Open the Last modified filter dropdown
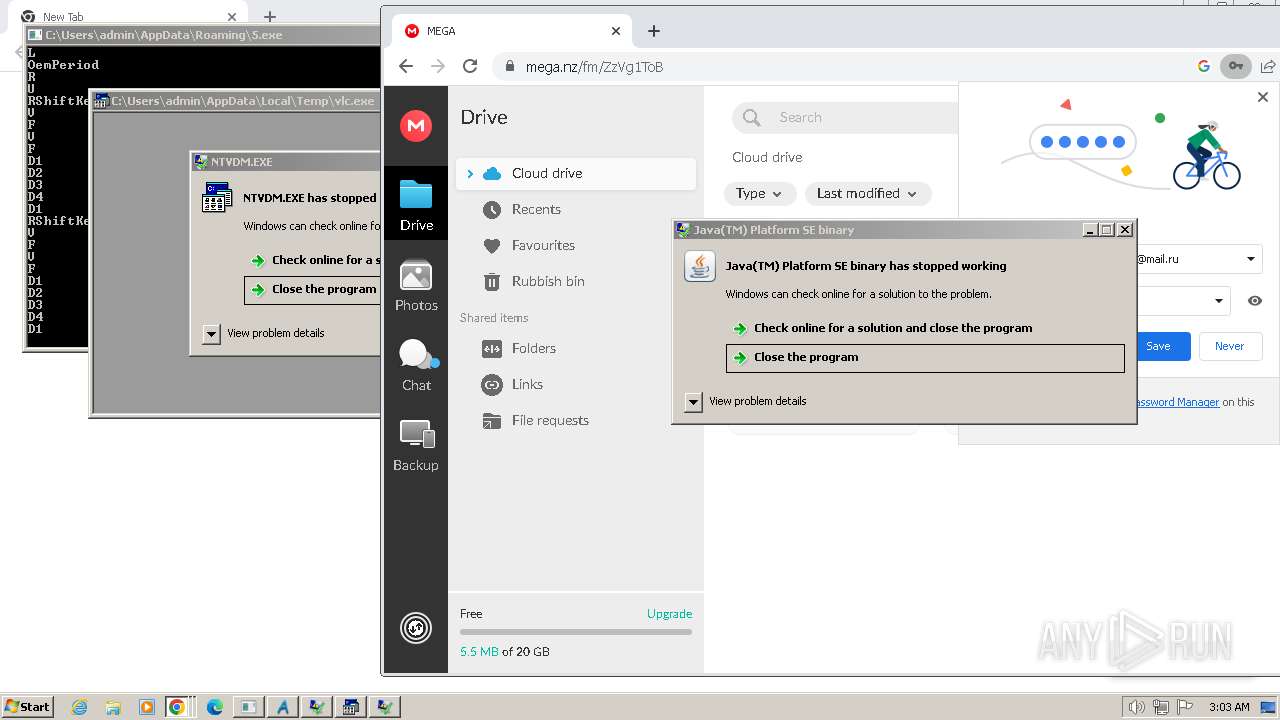 (867, 193)
